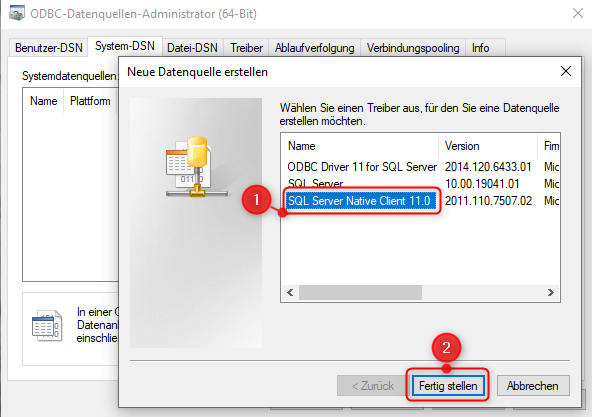The height and width of the screenshot is (417, 592).
Task: Close the ODBC-Datenquellen-Administrator window
Action: tap(578, 13)
